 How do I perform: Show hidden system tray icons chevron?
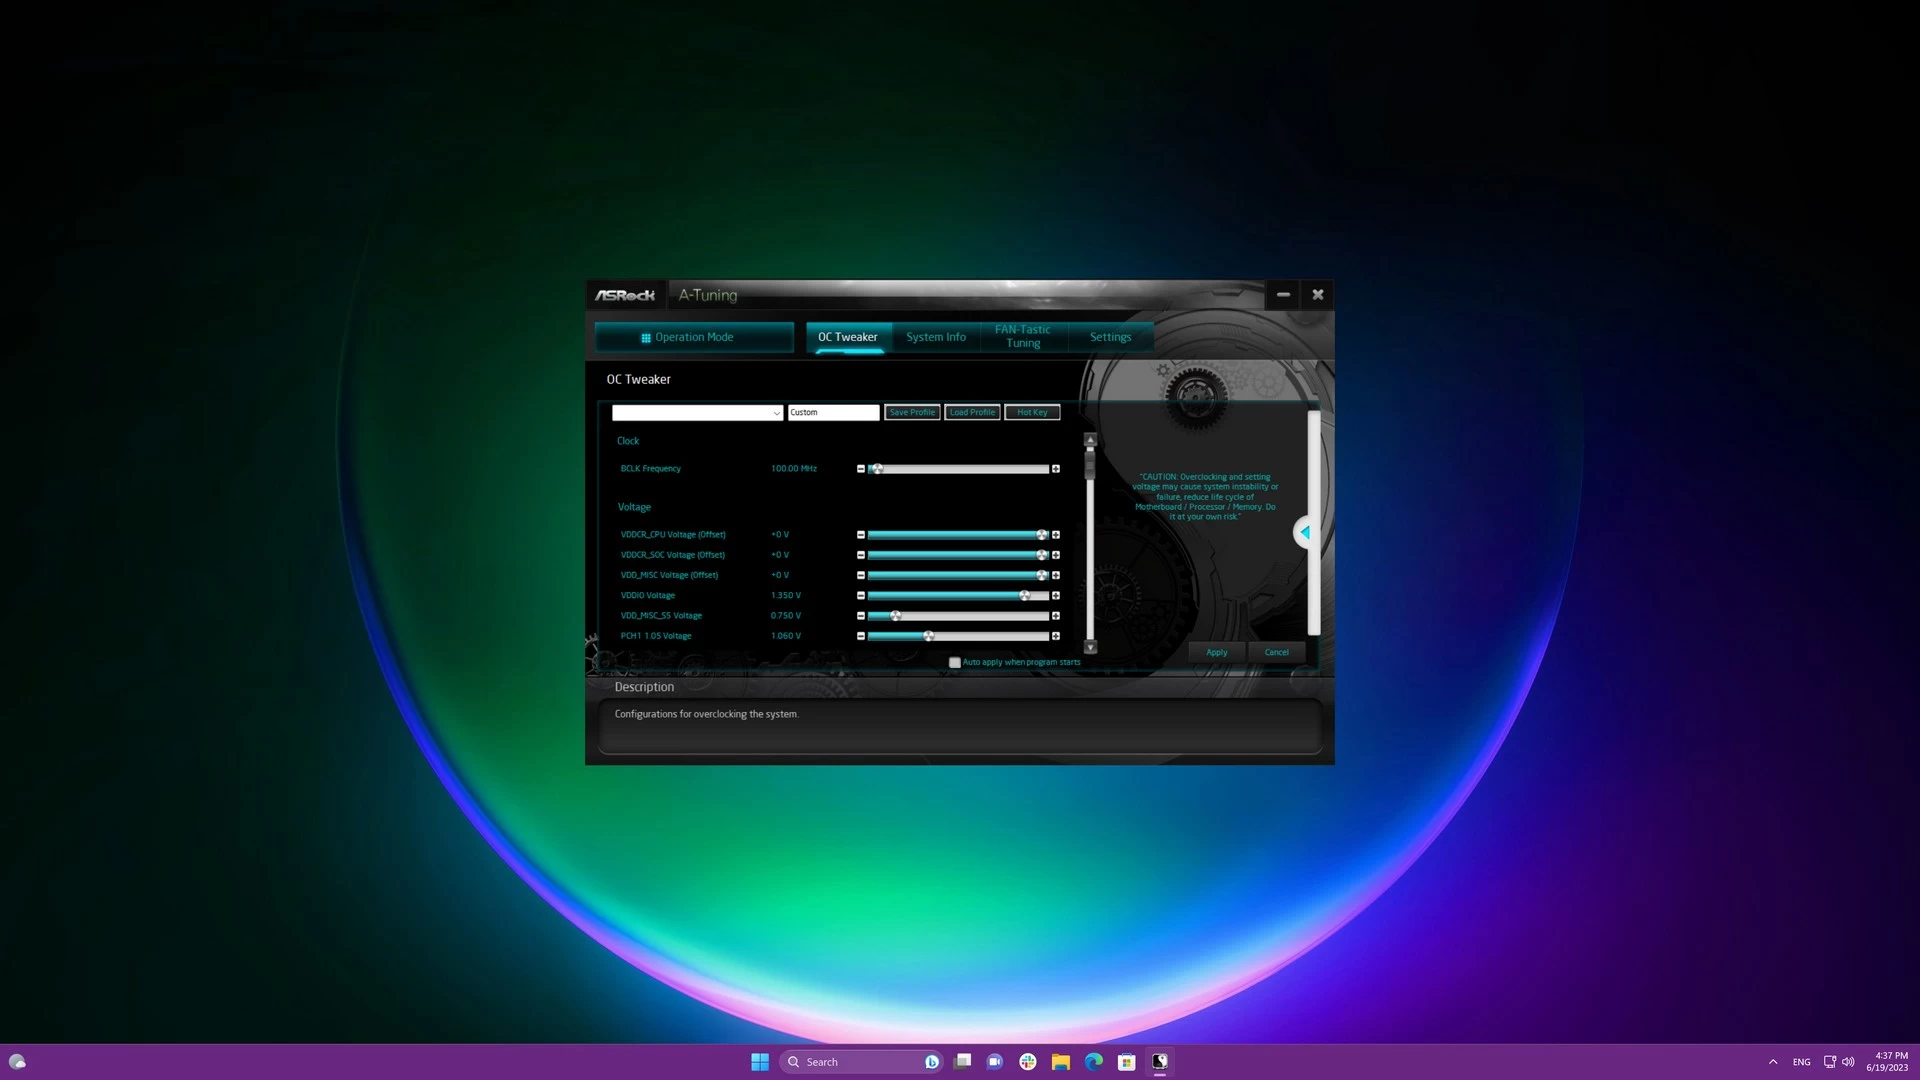(1773, 1062)
